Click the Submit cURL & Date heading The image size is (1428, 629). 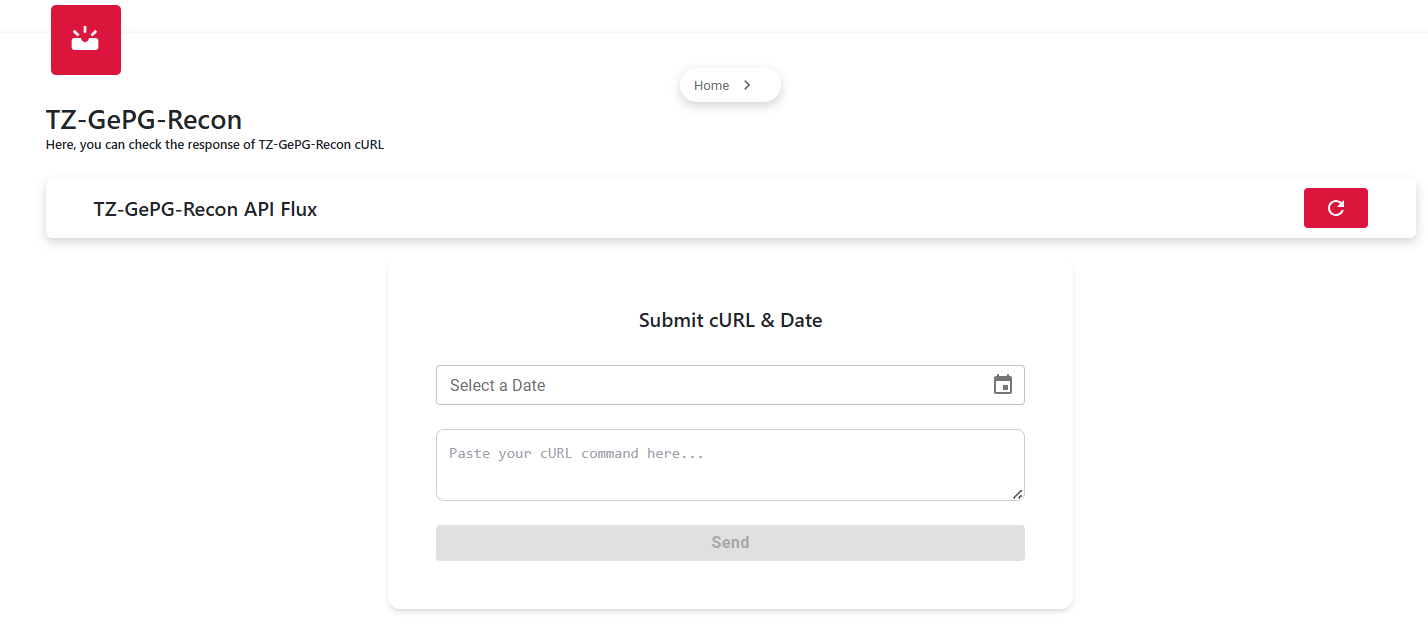click(x=730, y=320)
